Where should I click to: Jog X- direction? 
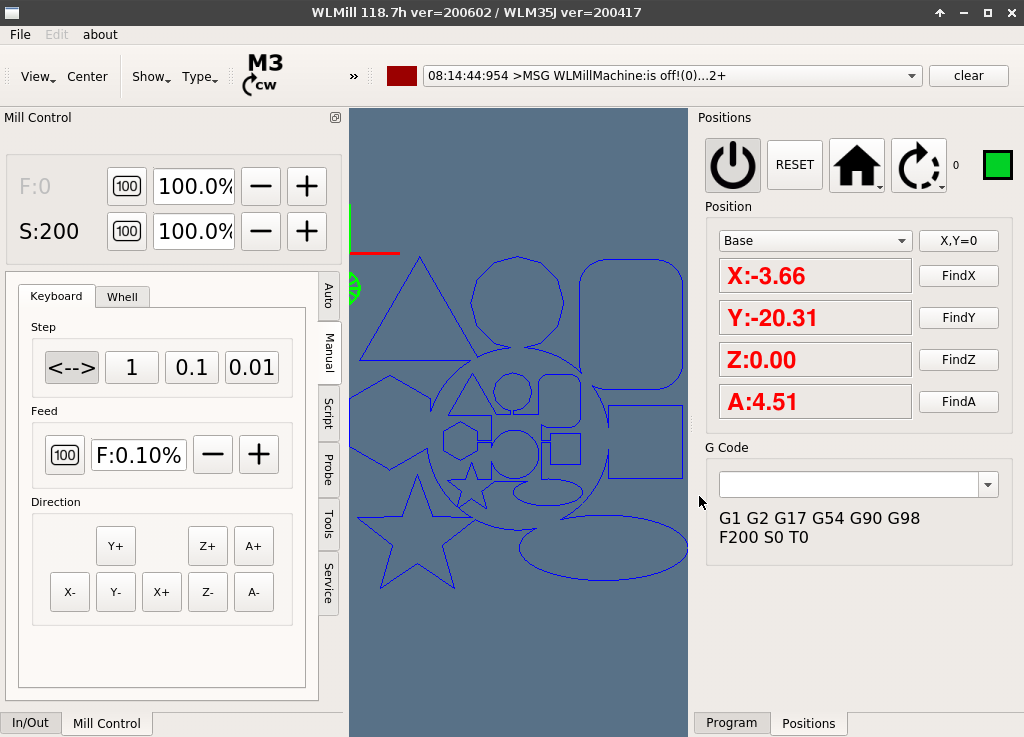coord(70,592)
